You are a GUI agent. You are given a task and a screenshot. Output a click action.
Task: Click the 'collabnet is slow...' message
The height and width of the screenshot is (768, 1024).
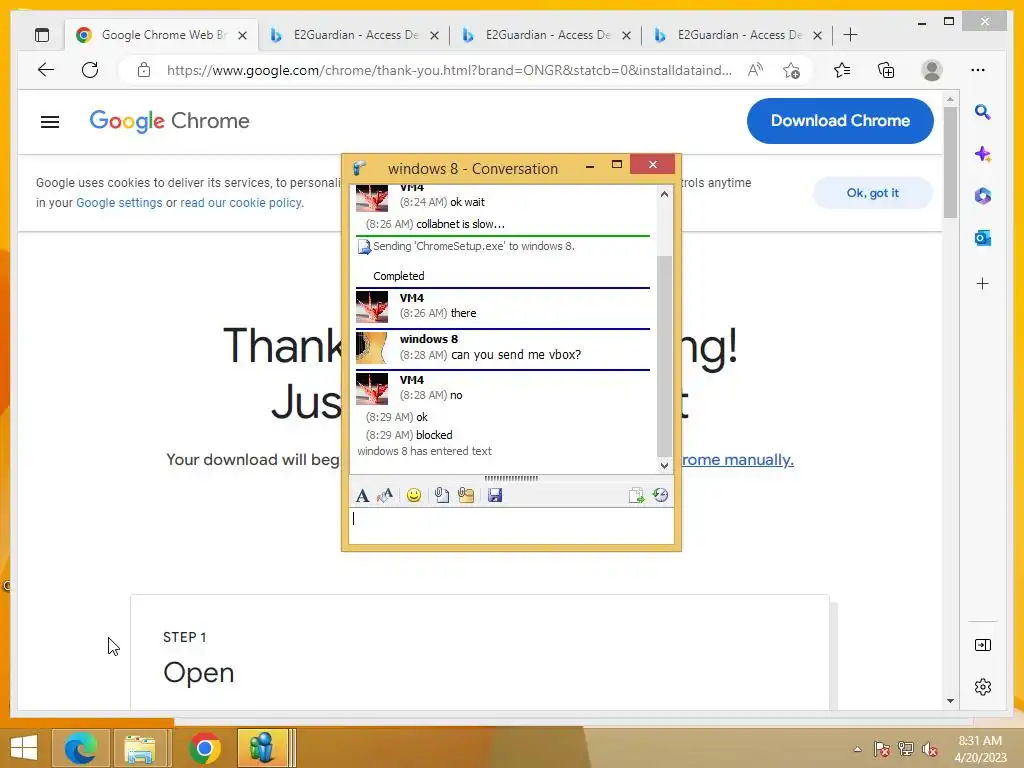460,225
